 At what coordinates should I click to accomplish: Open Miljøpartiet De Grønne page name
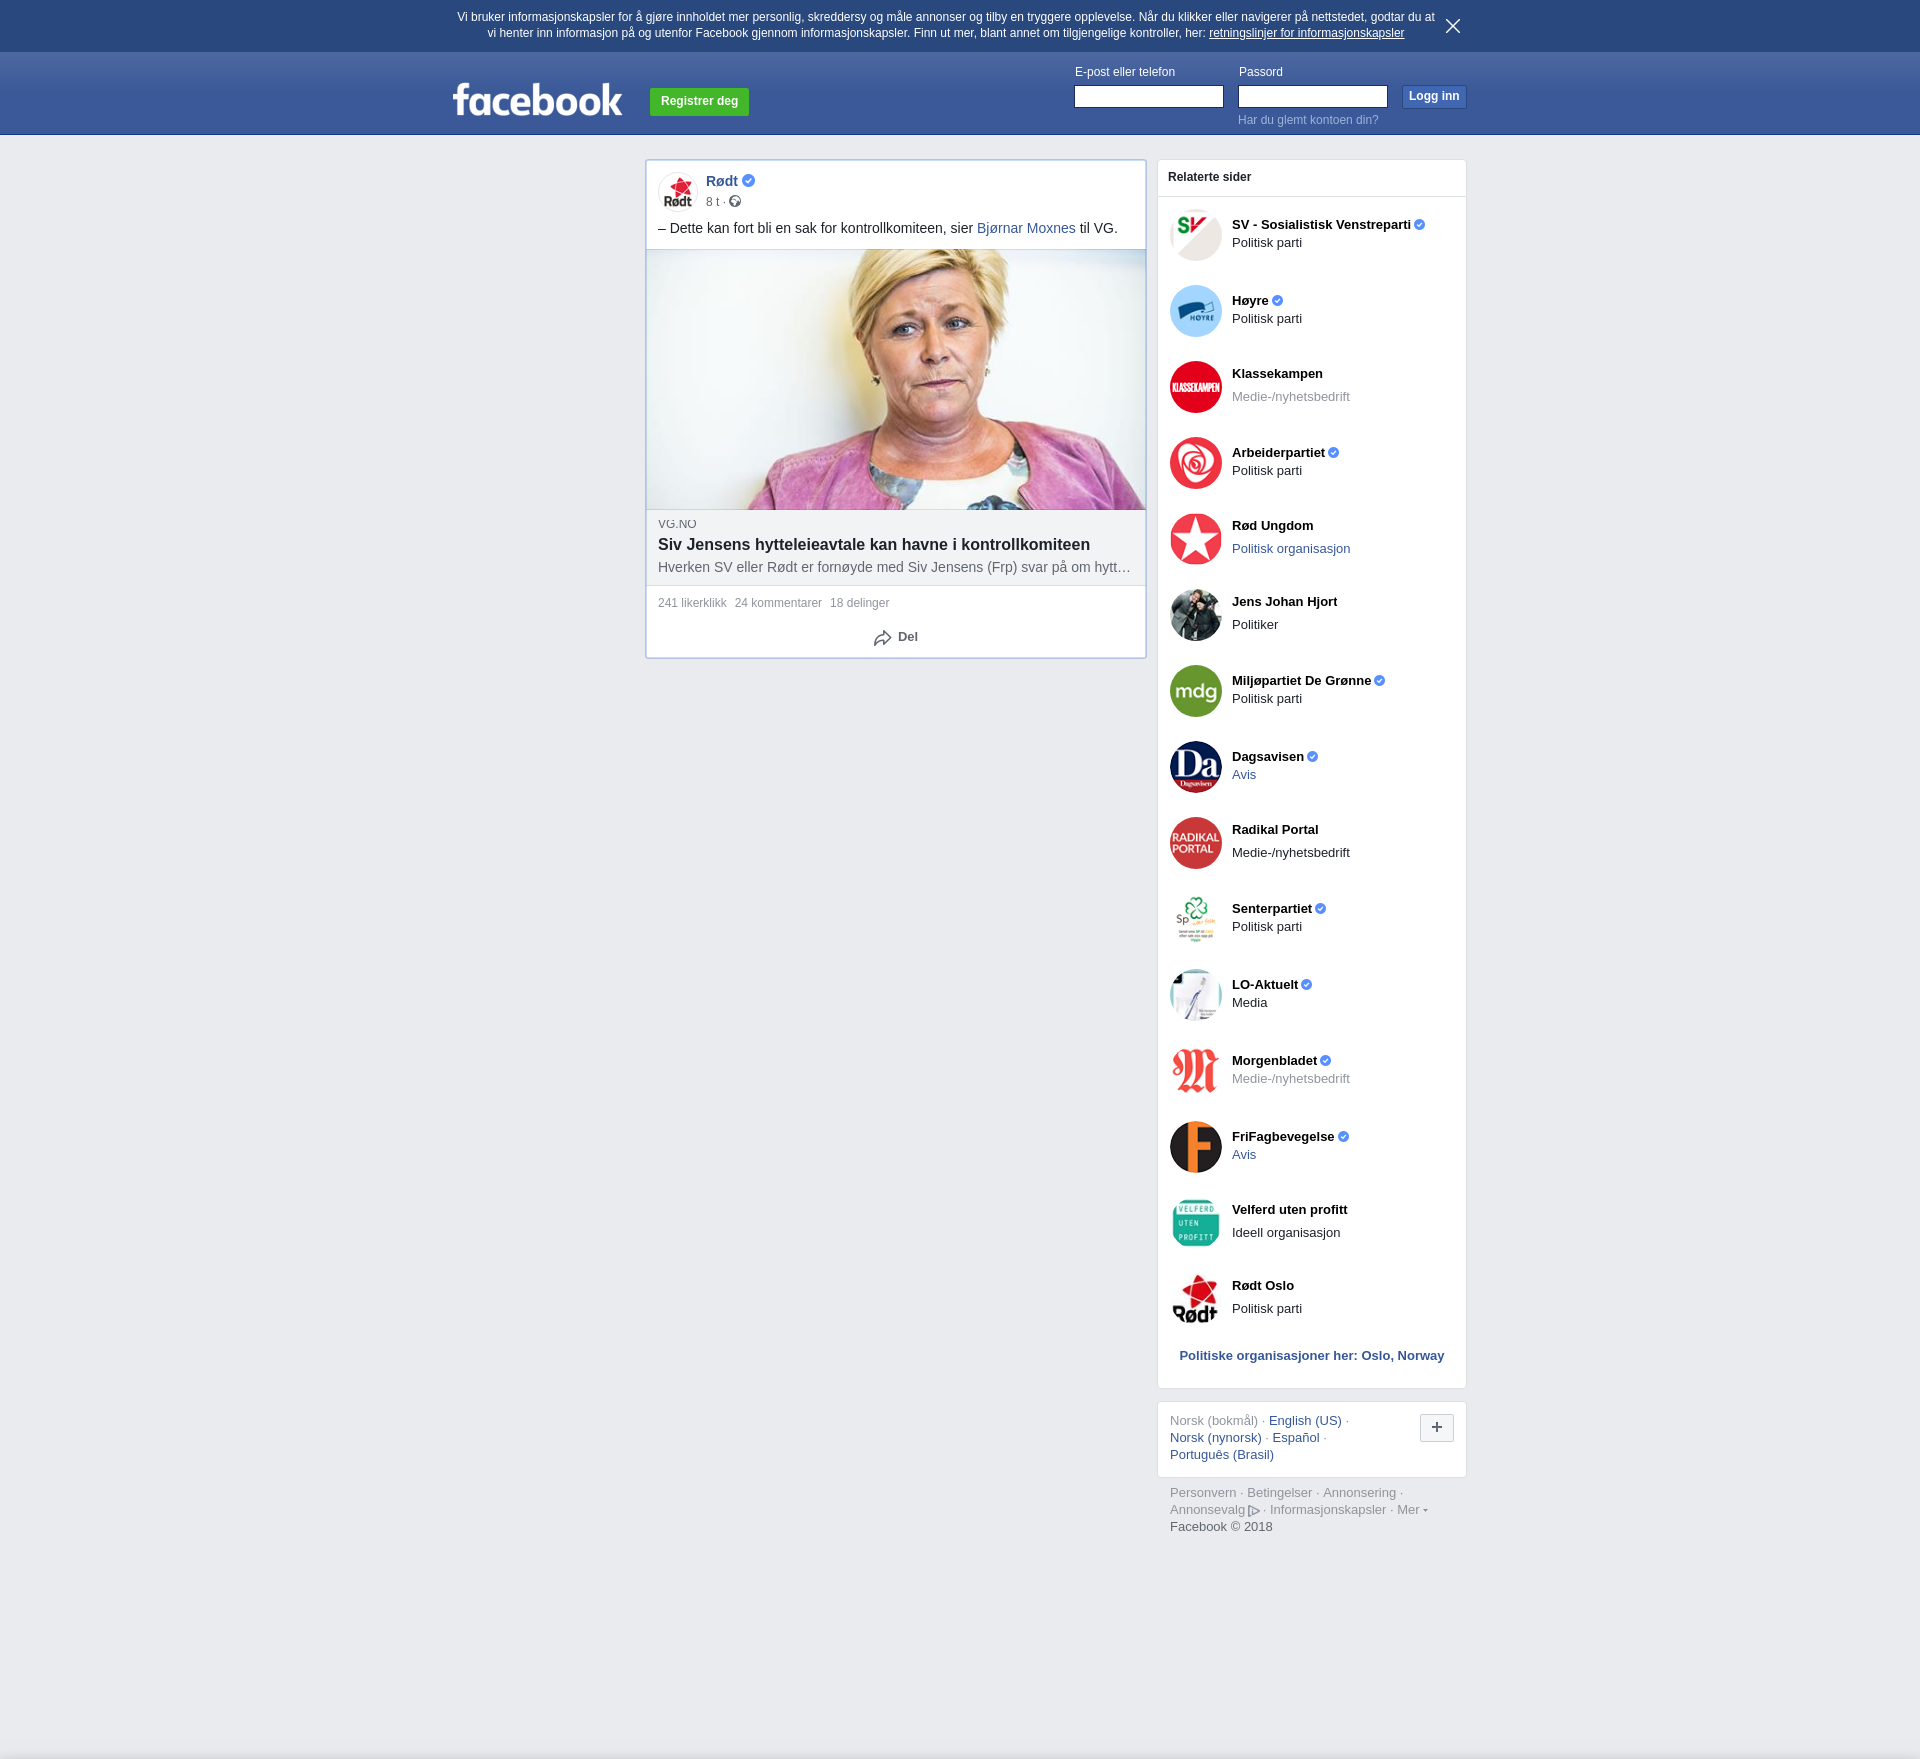1301,681
